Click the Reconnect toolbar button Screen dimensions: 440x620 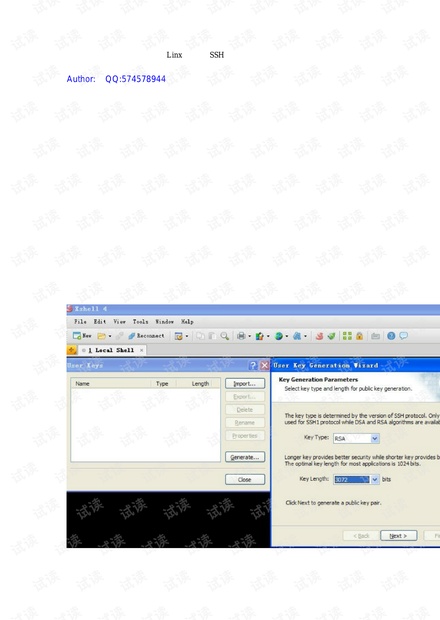(x=146, y=336)
